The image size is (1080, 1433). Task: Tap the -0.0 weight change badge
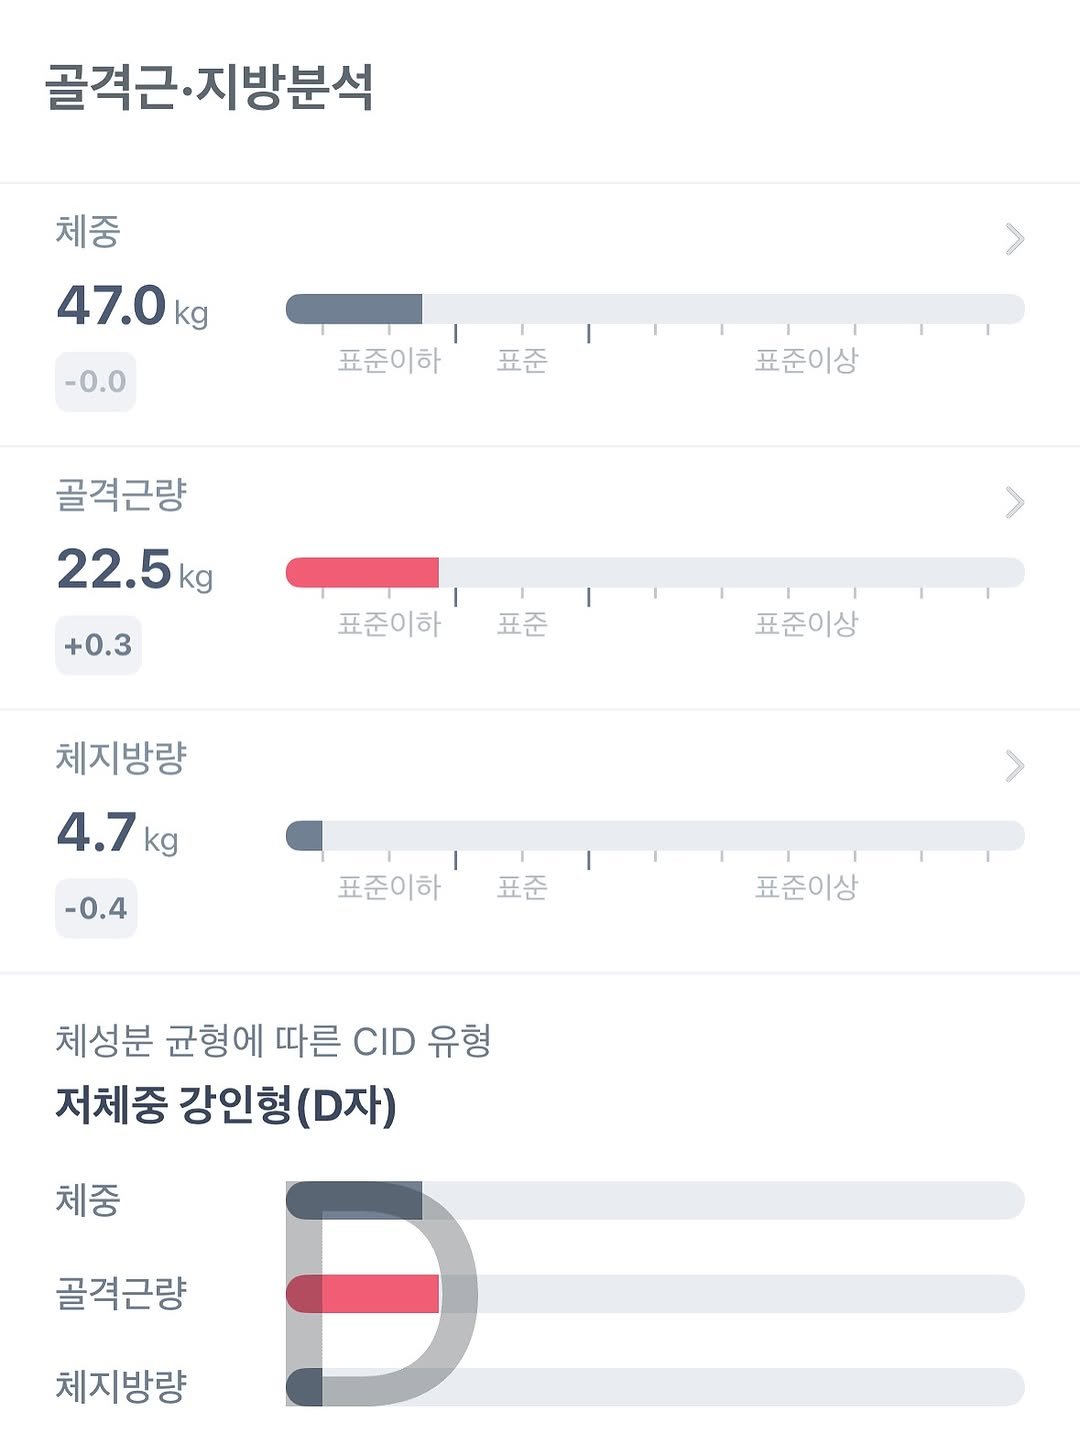(x=95, y=382)
